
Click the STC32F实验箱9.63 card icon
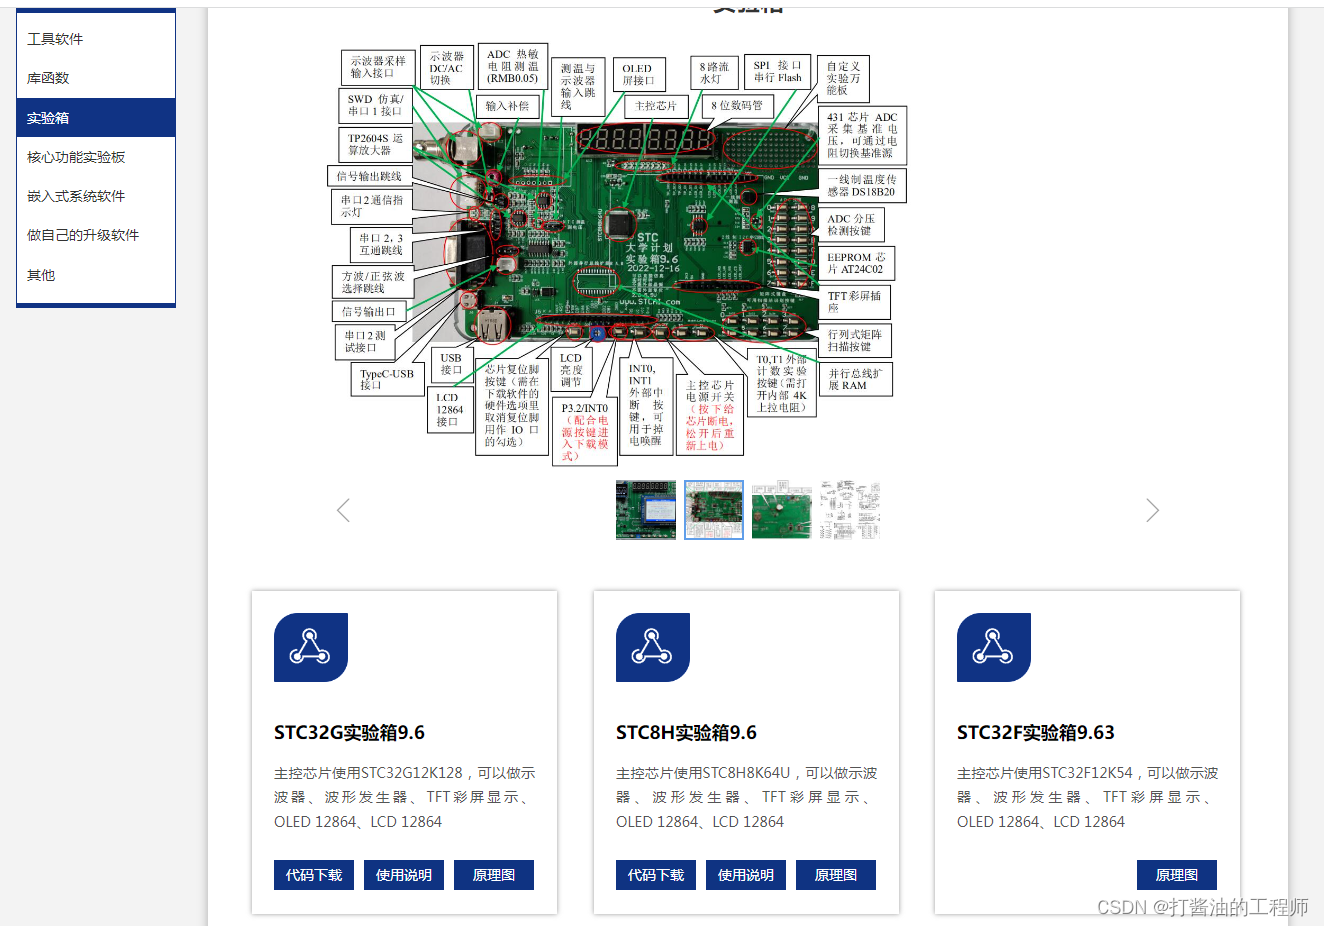click(x=994, y=648)
